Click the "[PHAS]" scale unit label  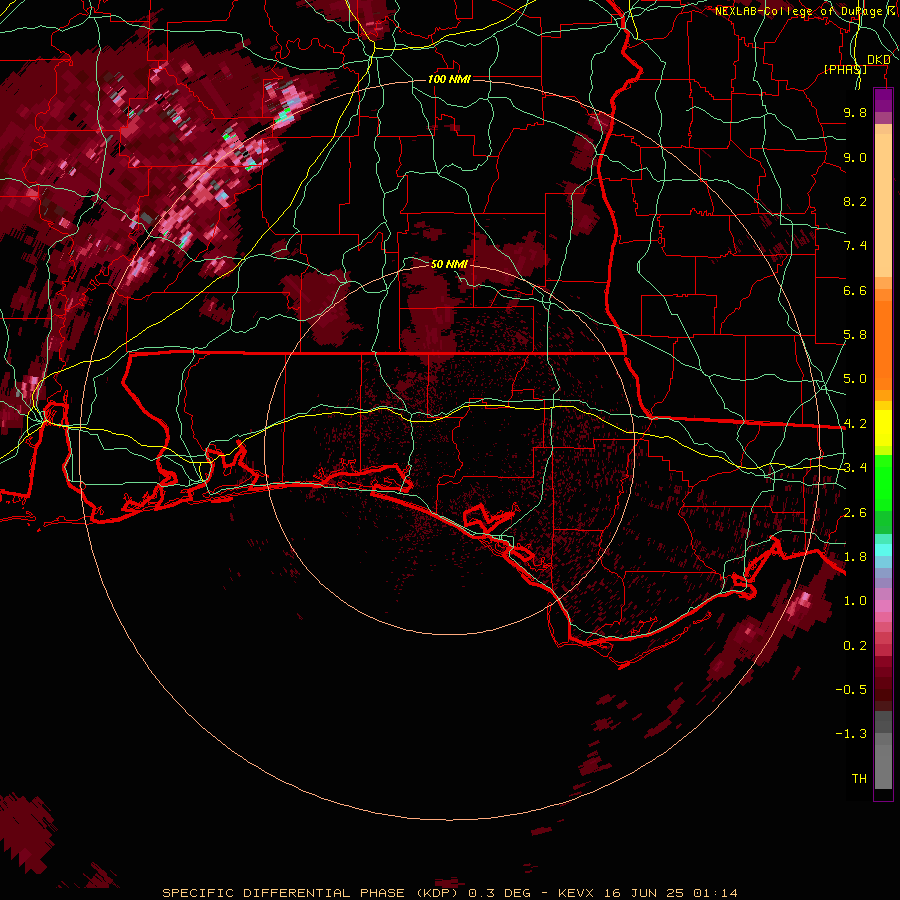point(845,69)
